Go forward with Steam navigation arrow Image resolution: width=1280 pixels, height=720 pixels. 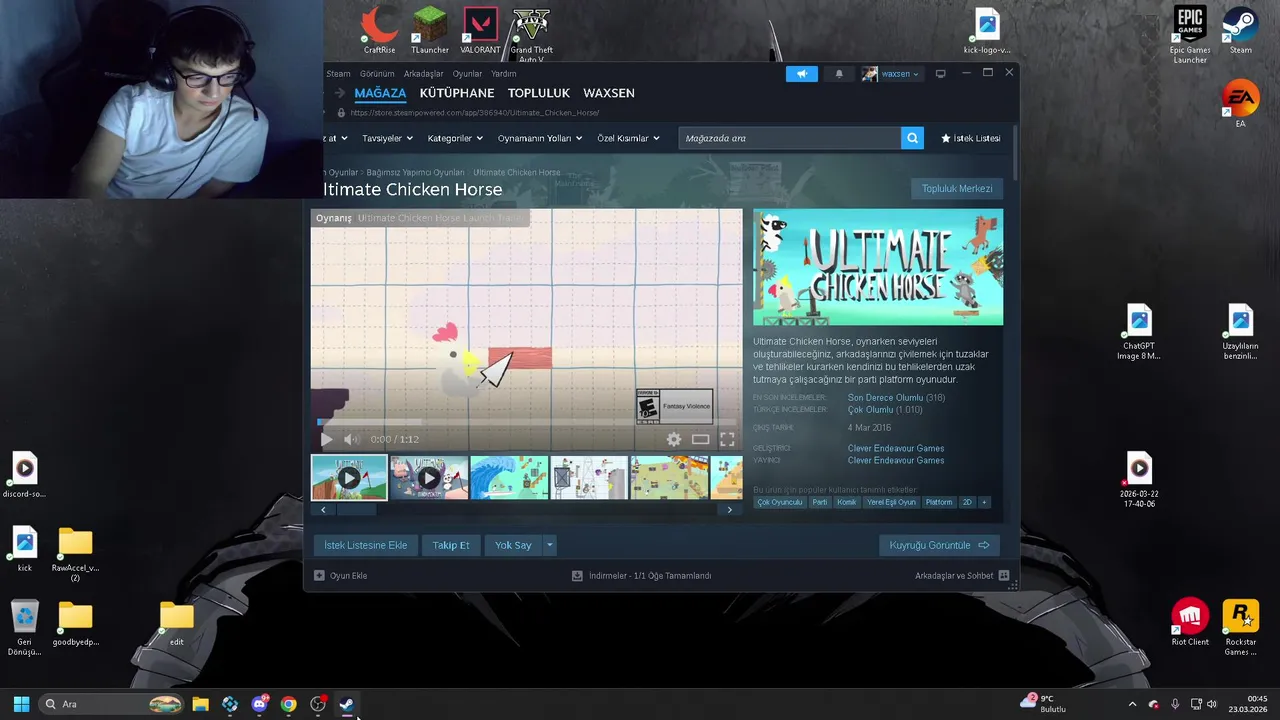[x=339, y=93]
